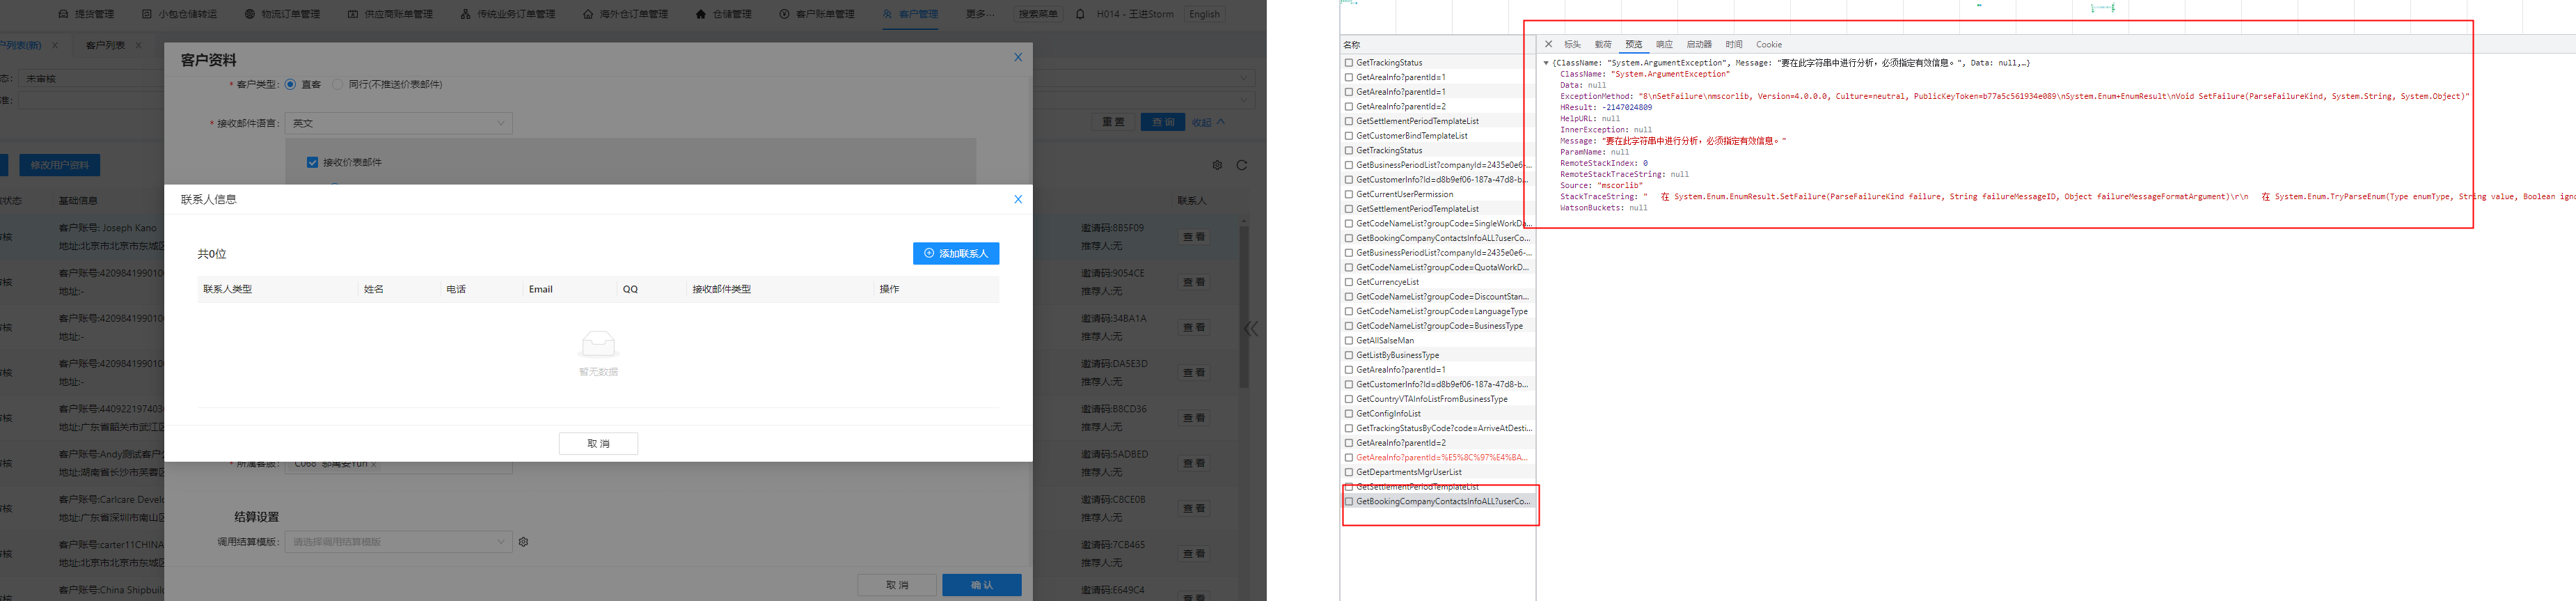Screen dimensions: 2576x601
Task: Click the table refresh icon
Action: [1242, 165]
